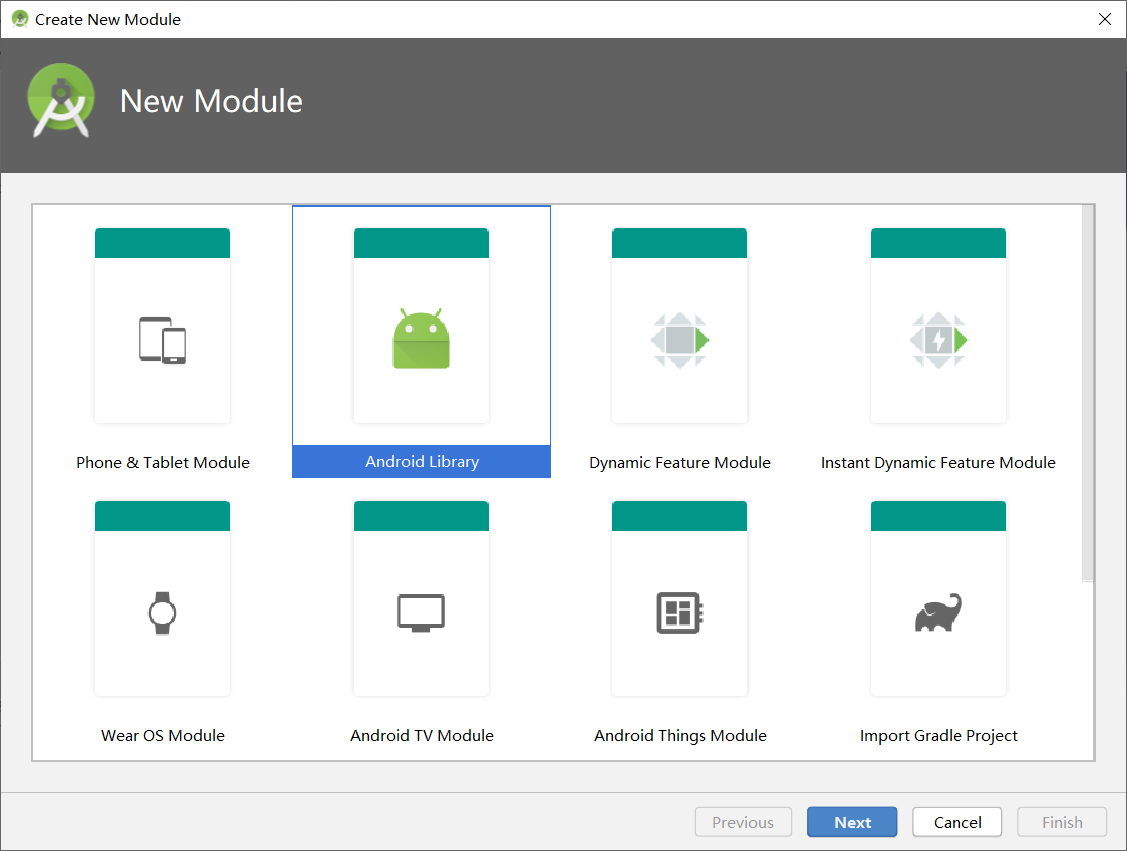
Task: Cancel the module creation wizard
Action: click(x=956, y=821)
